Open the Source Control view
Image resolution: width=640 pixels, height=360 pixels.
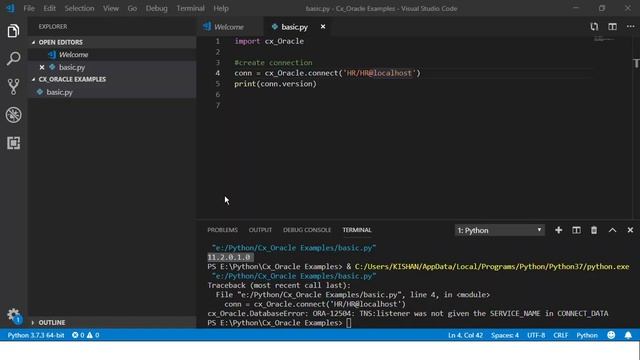(x=13, y=87)
